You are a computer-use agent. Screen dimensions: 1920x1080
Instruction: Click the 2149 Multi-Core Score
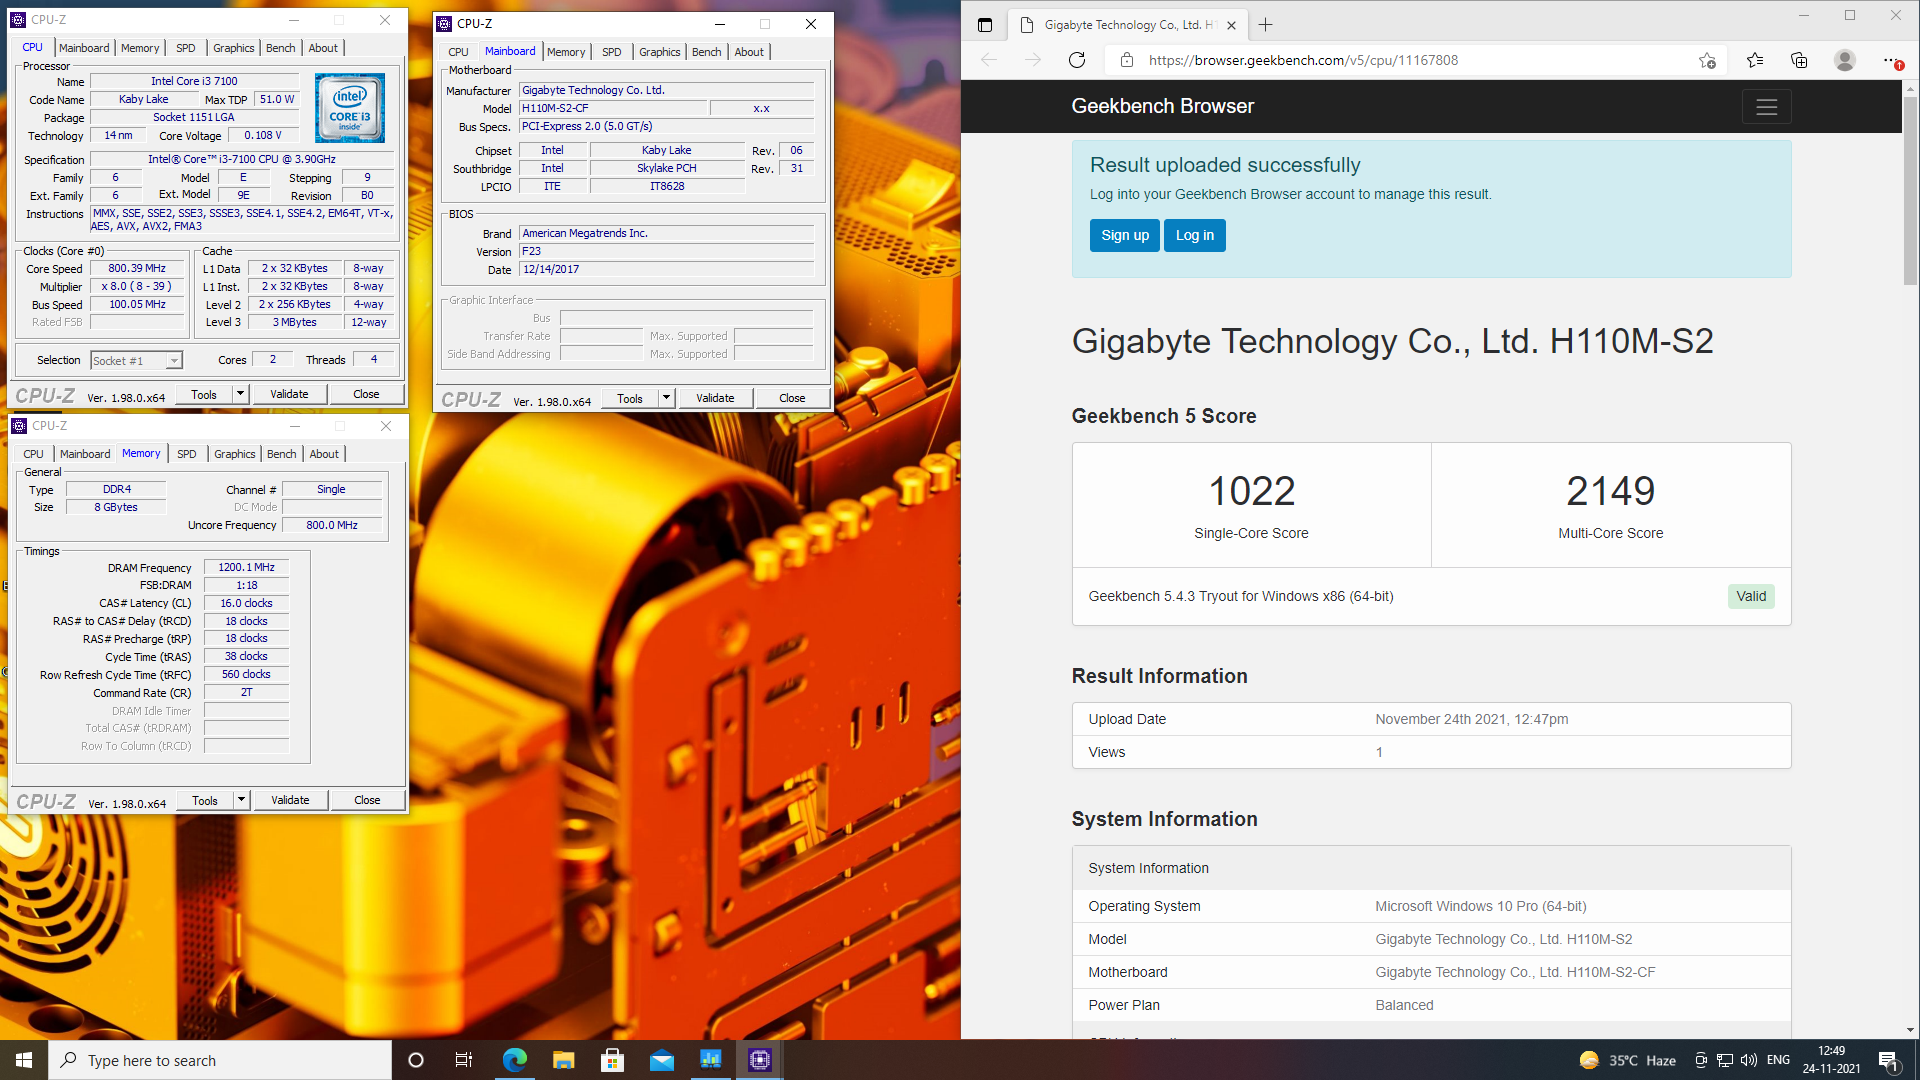[1610, 491]
